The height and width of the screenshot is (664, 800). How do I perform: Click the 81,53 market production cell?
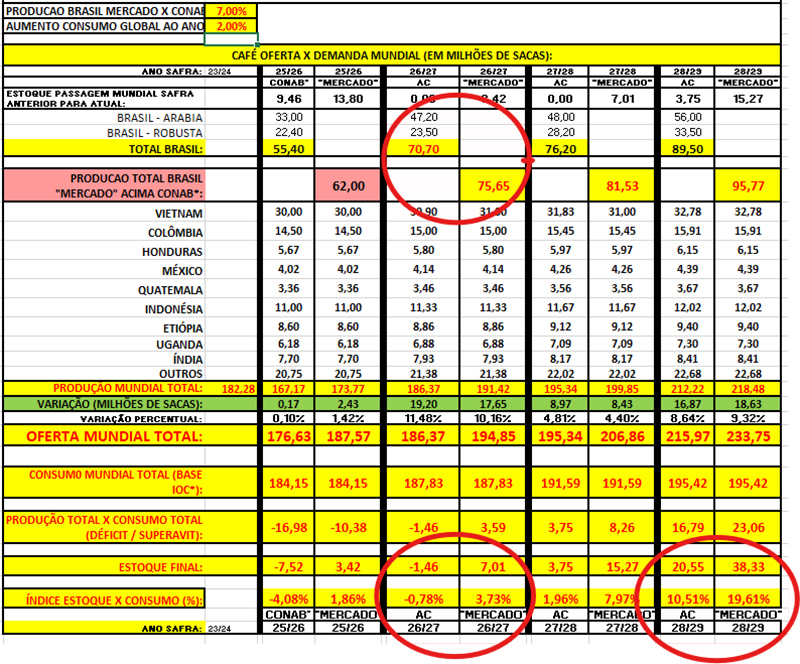pos(621,185)
